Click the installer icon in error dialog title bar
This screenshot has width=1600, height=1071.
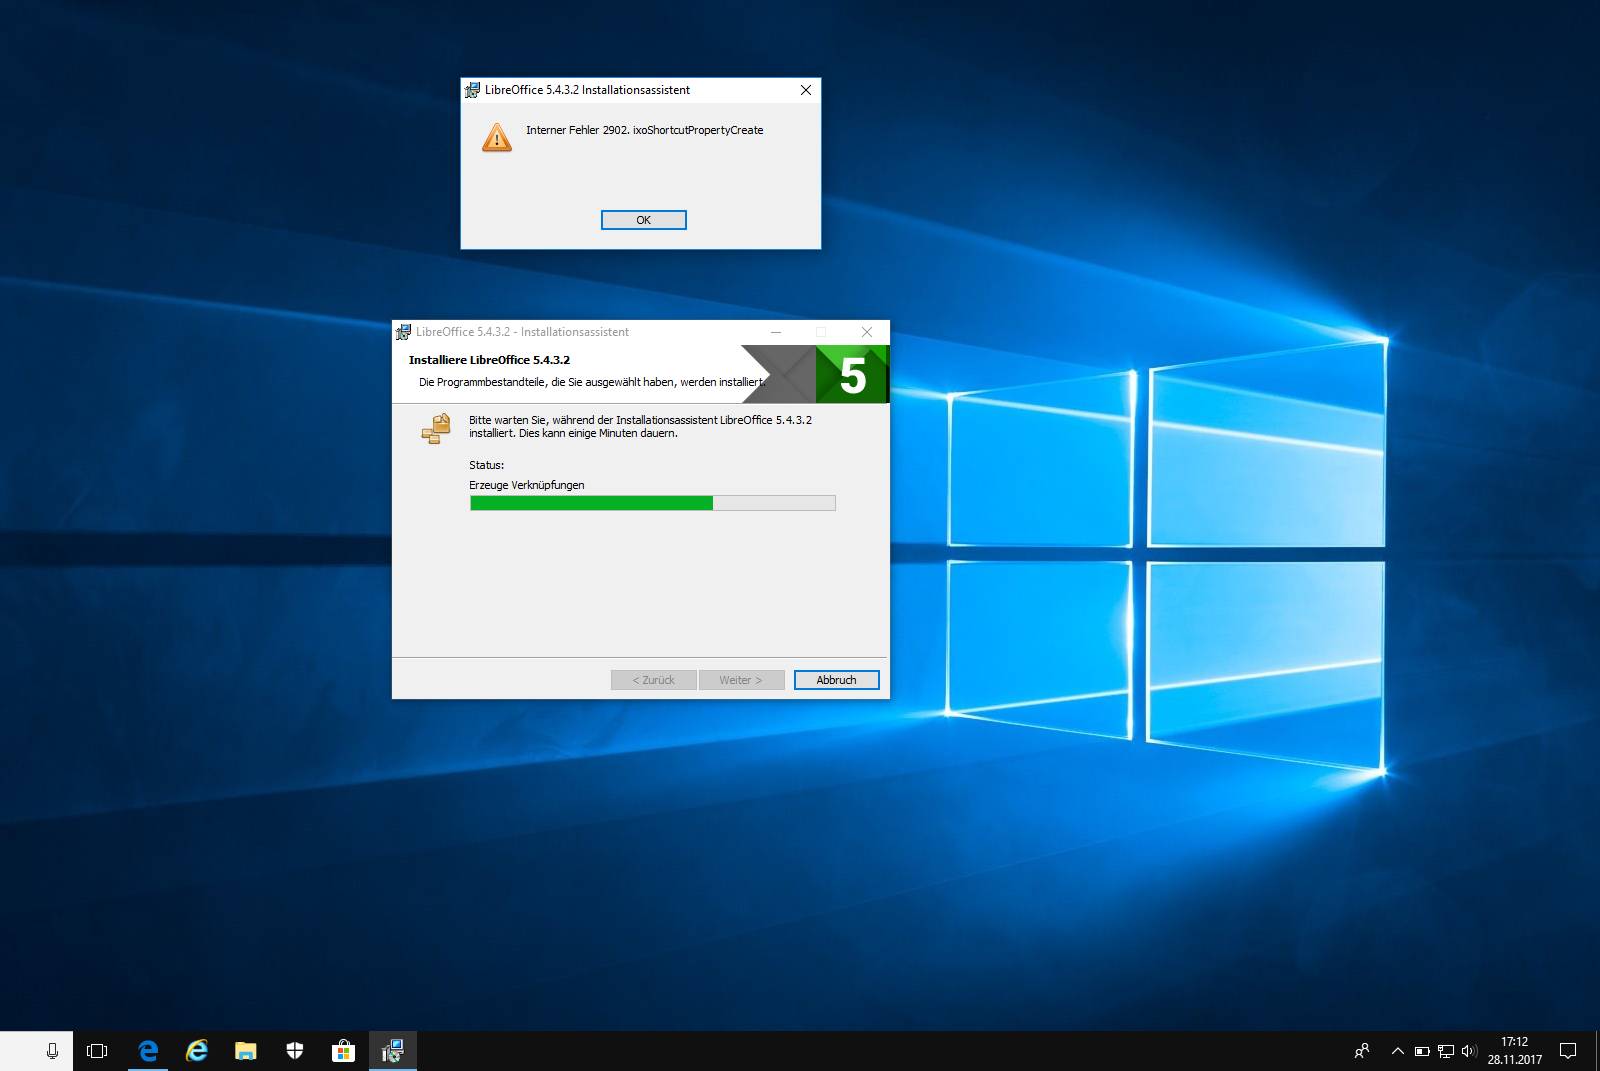click(472, 90)
